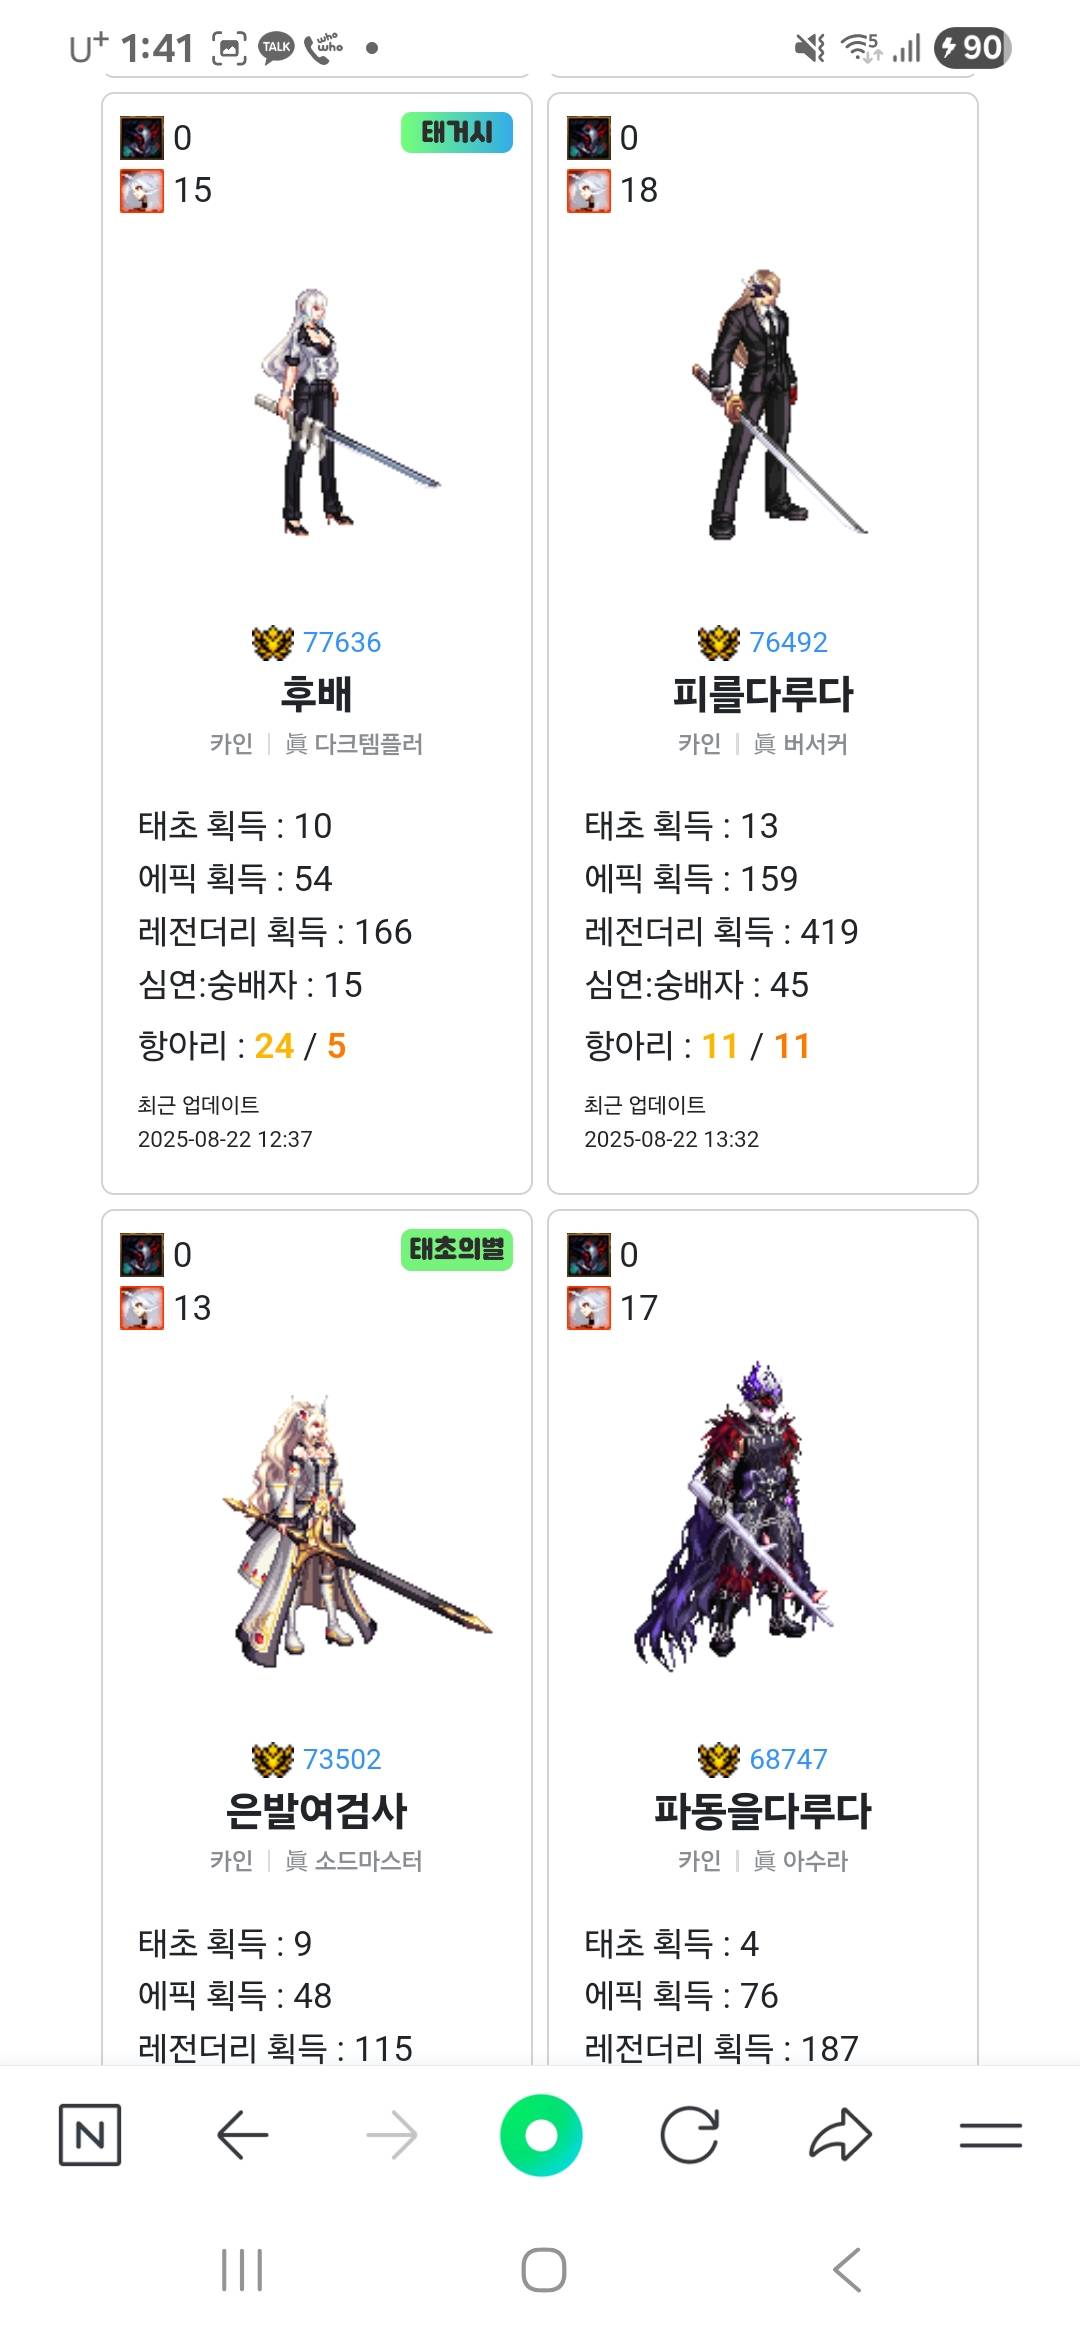Reload the page with the refresh icon

690,2135
